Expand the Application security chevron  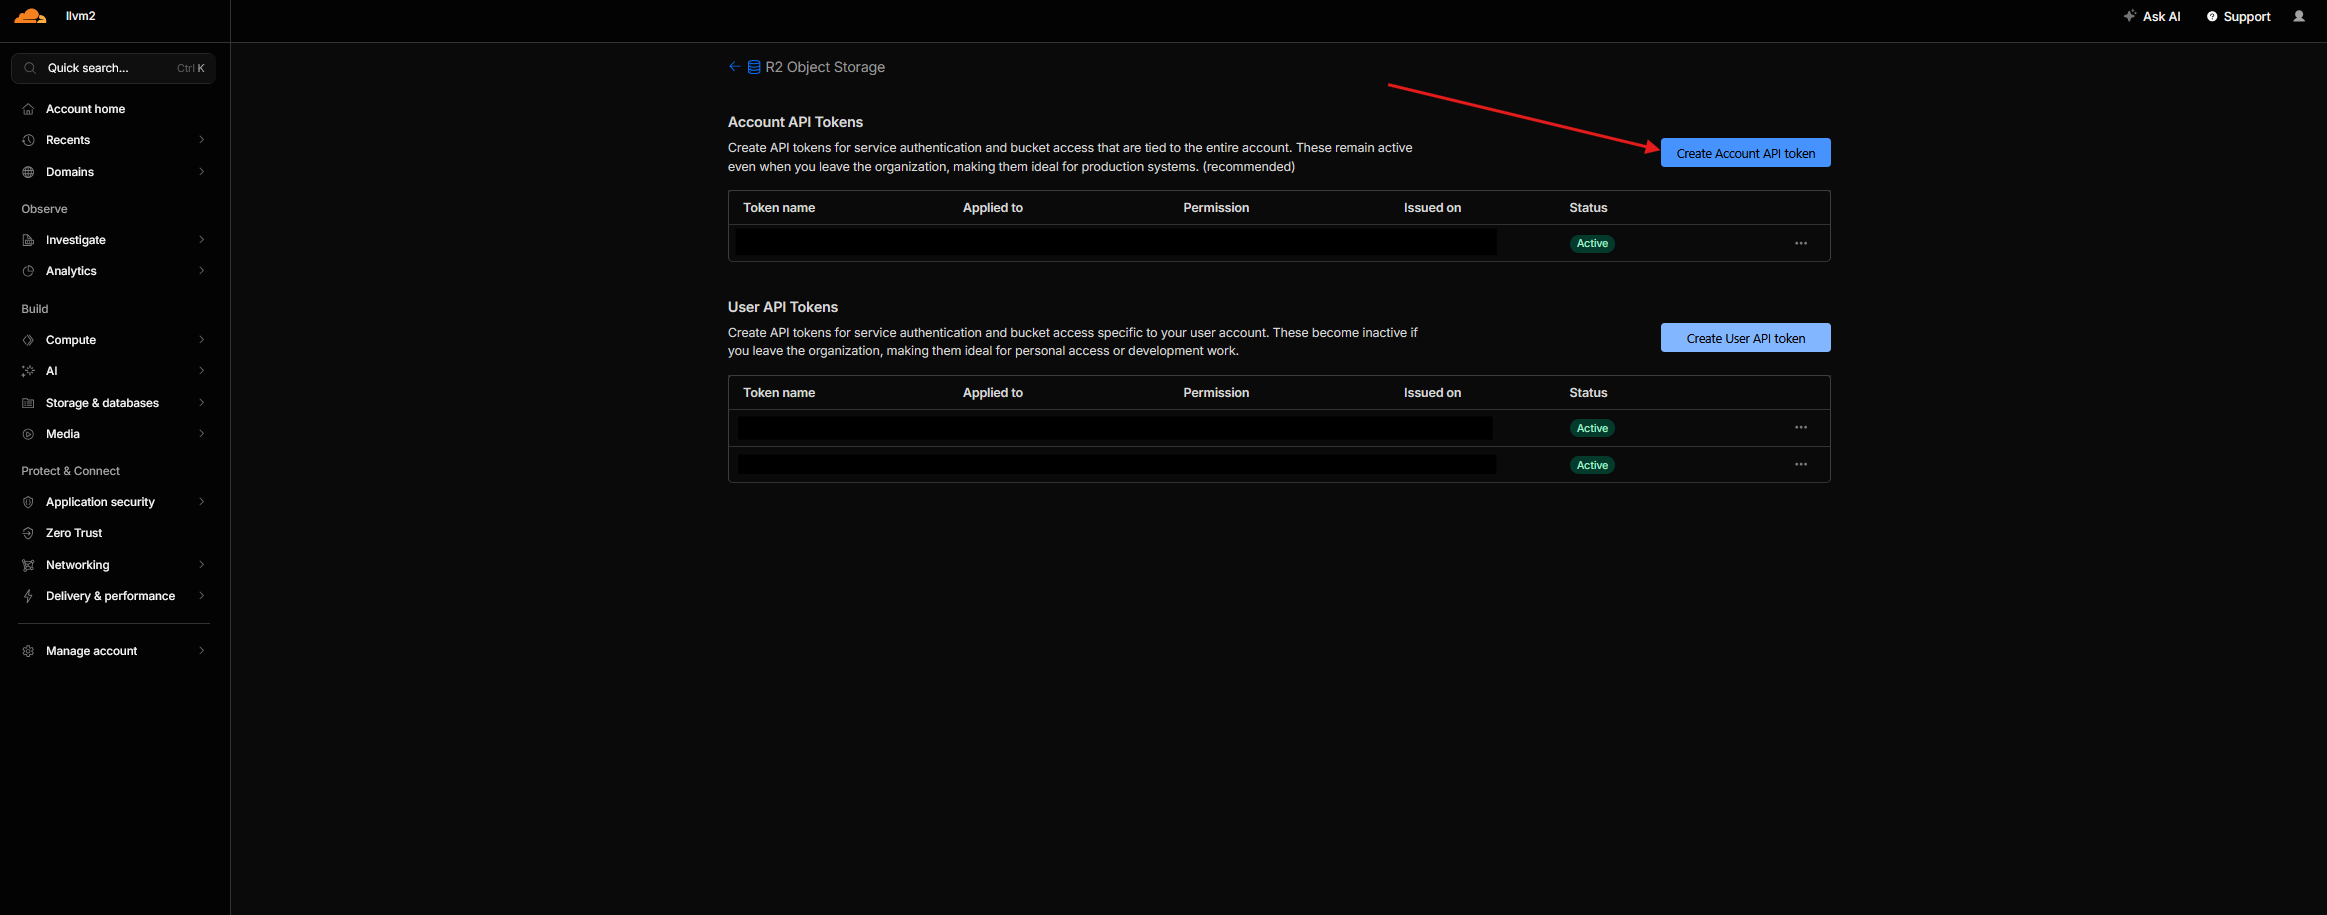point(202,502)
